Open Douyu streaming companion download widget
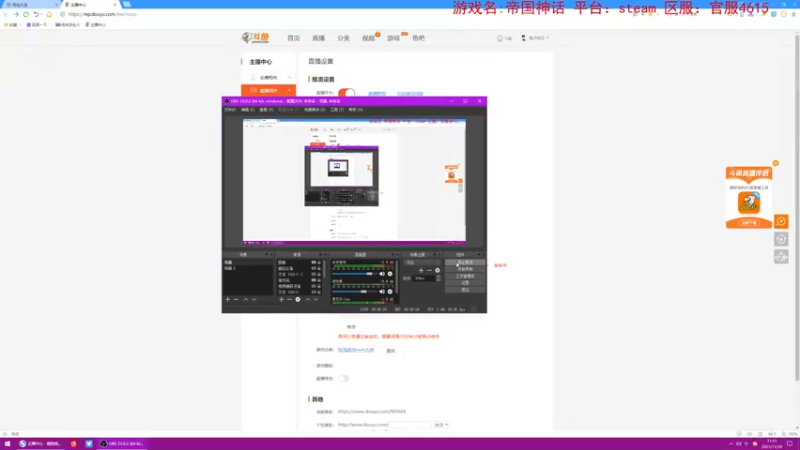The height and width of the screenshot is (450, 800). 749,197
